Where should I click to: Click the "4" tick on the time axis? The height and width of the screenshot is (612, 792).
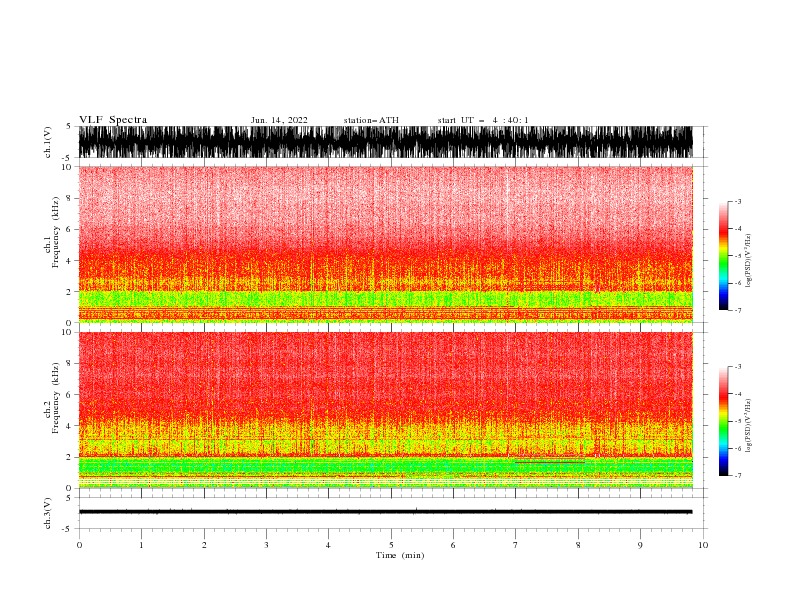pyautogui.click(x=328, y=545)
